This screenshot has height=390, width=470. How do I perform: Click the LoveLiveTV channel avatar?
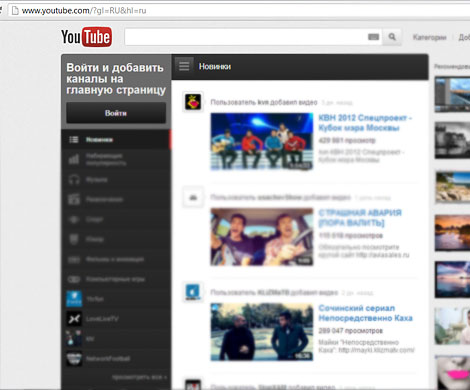(x=74, y=319)
